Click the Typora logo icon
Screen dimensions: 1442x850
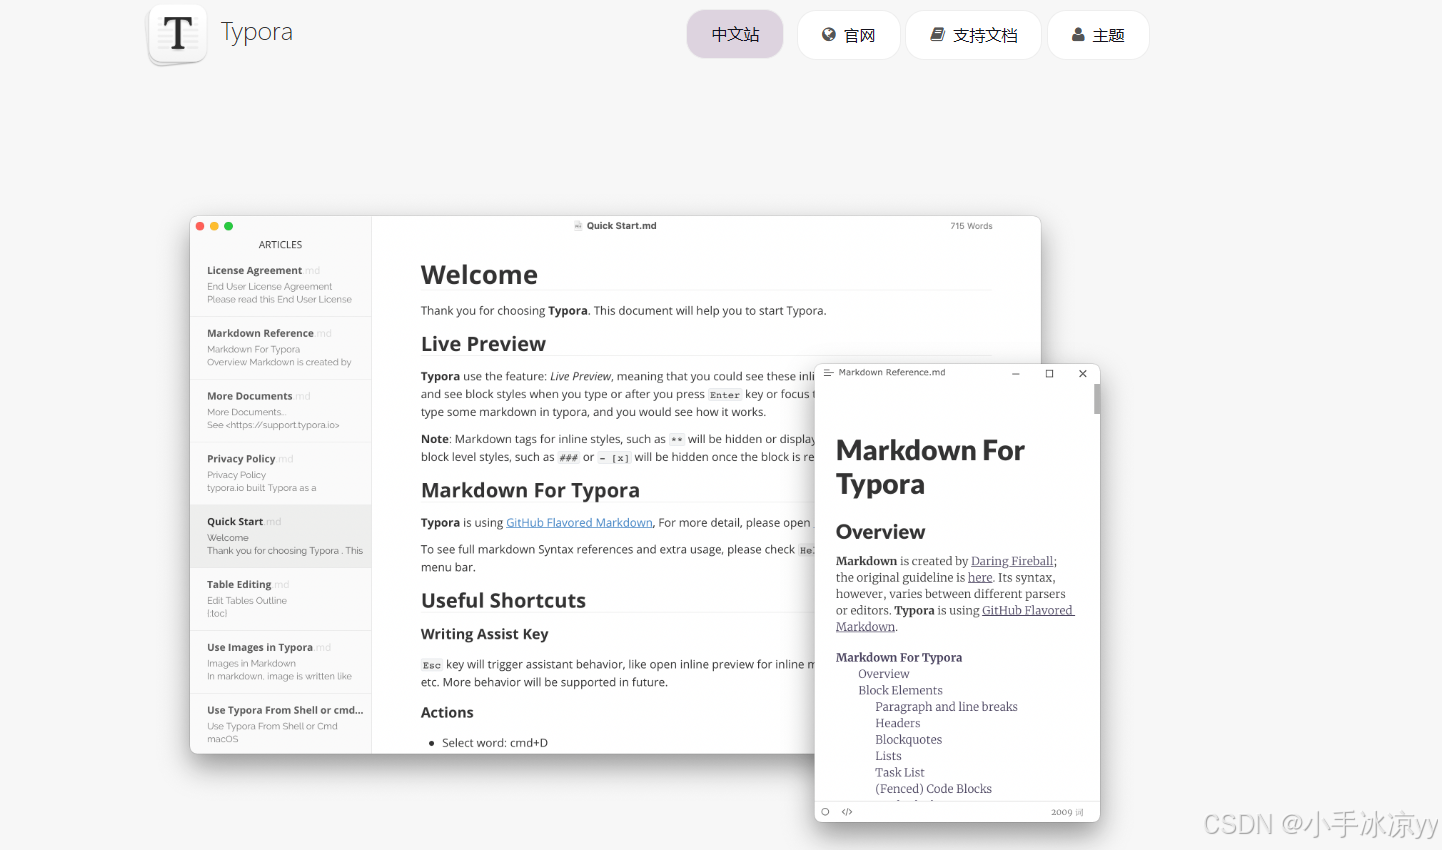tap(178, 34)
